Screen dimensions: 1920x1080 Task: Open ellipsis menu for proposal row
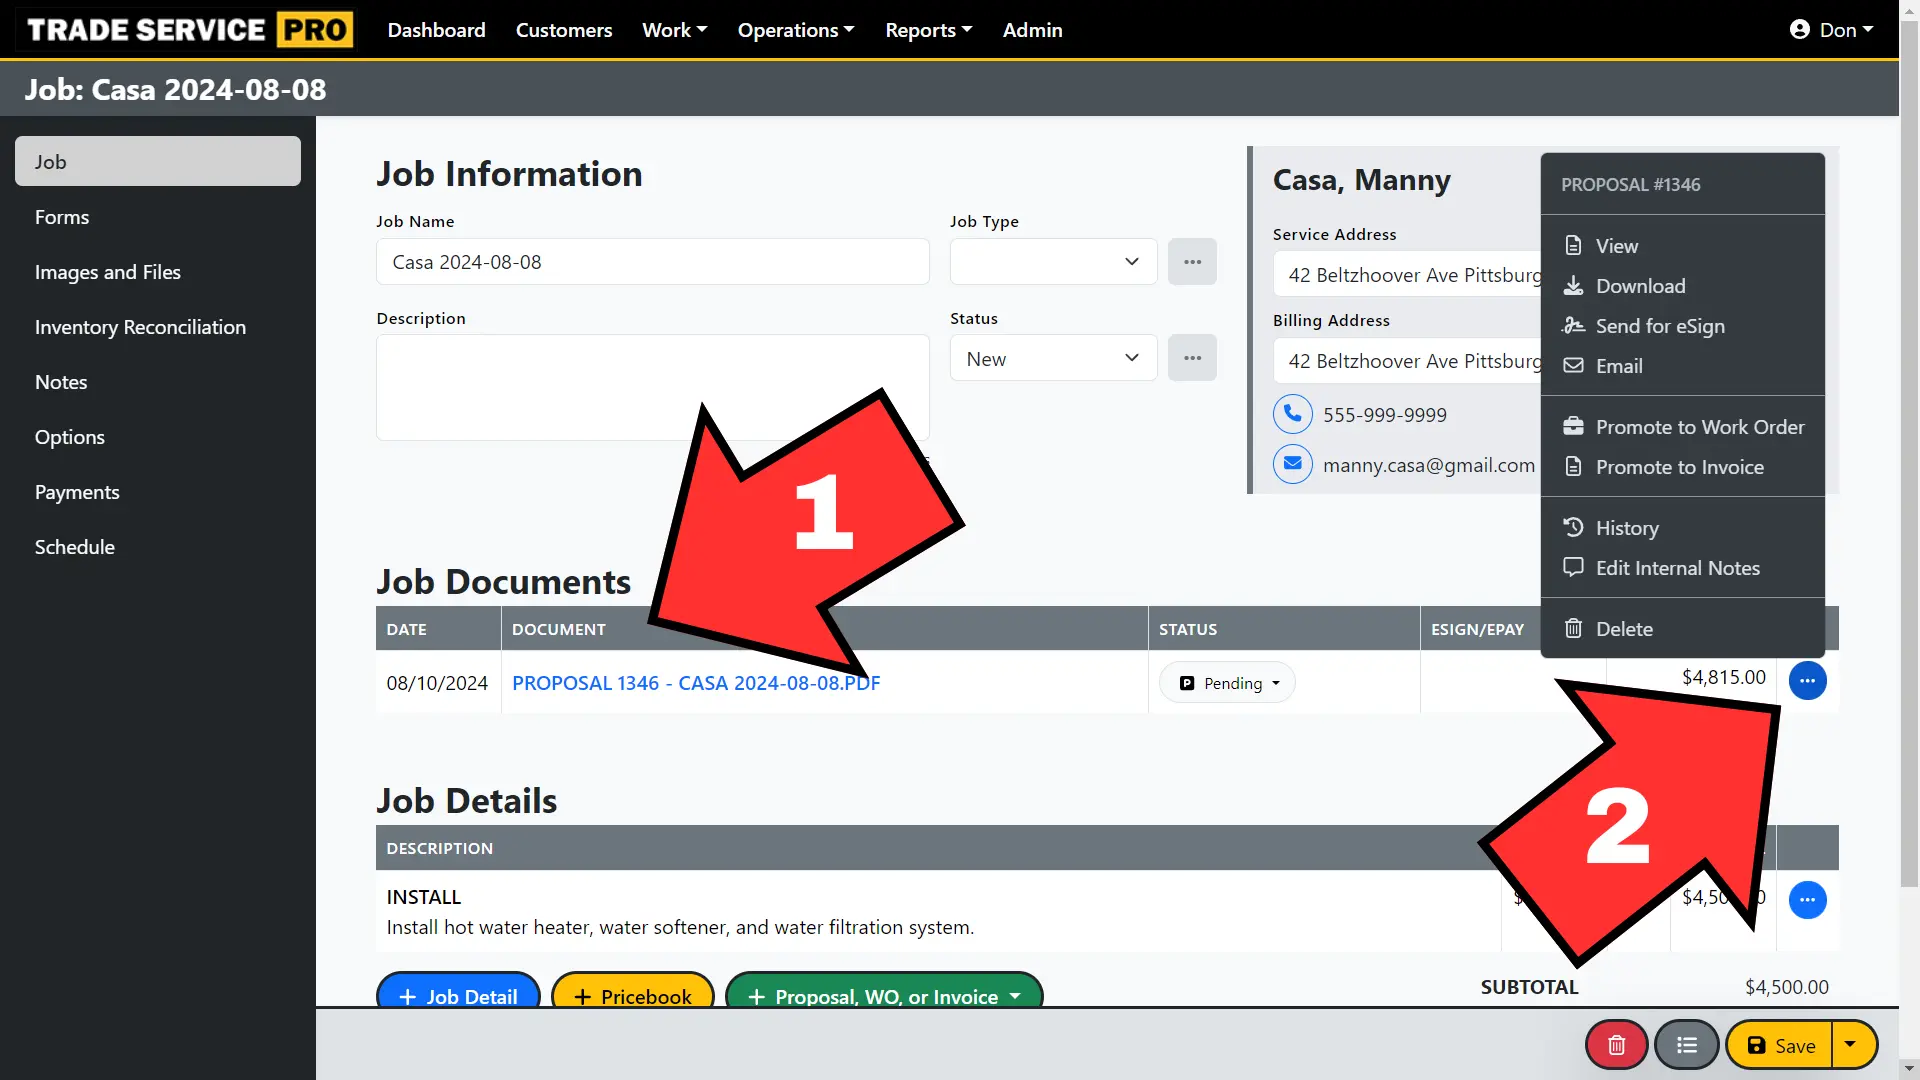(1807, 681)
